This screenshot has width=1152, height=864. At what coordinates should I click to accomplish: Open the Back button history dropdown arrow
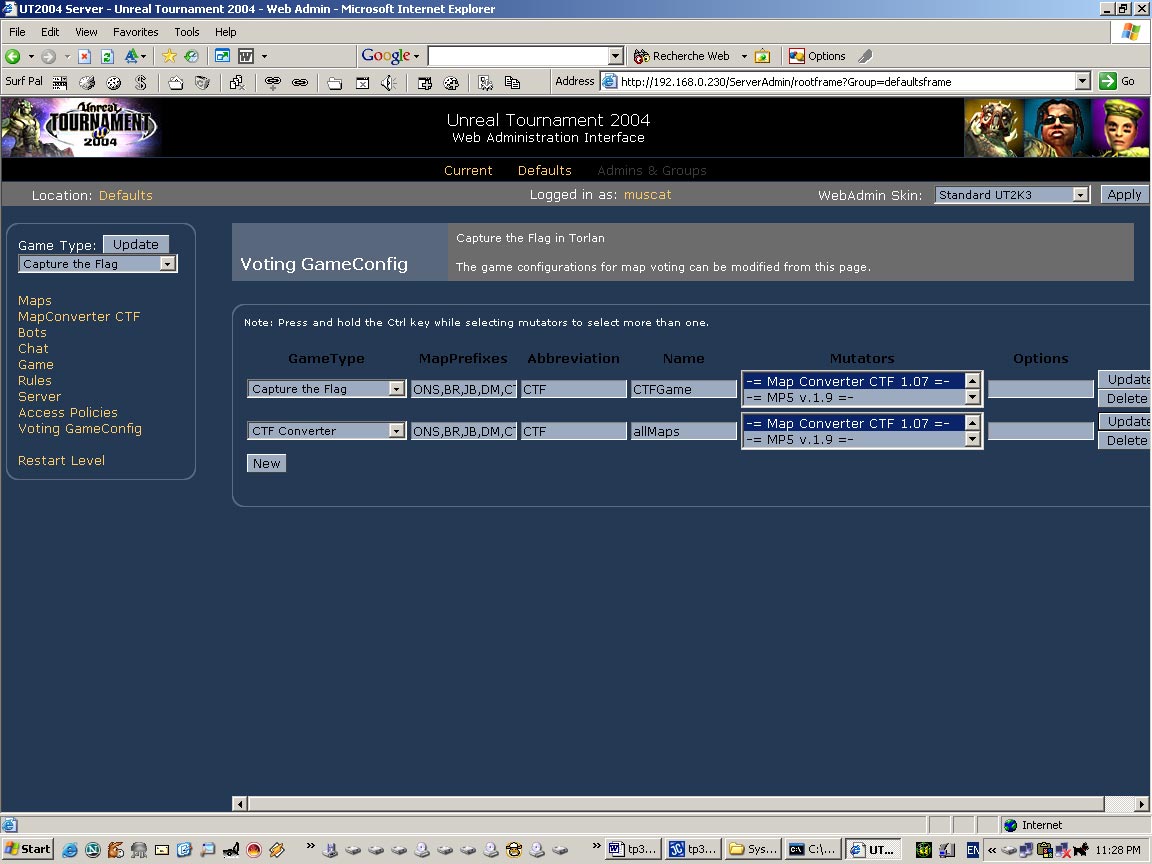(31, 56)
